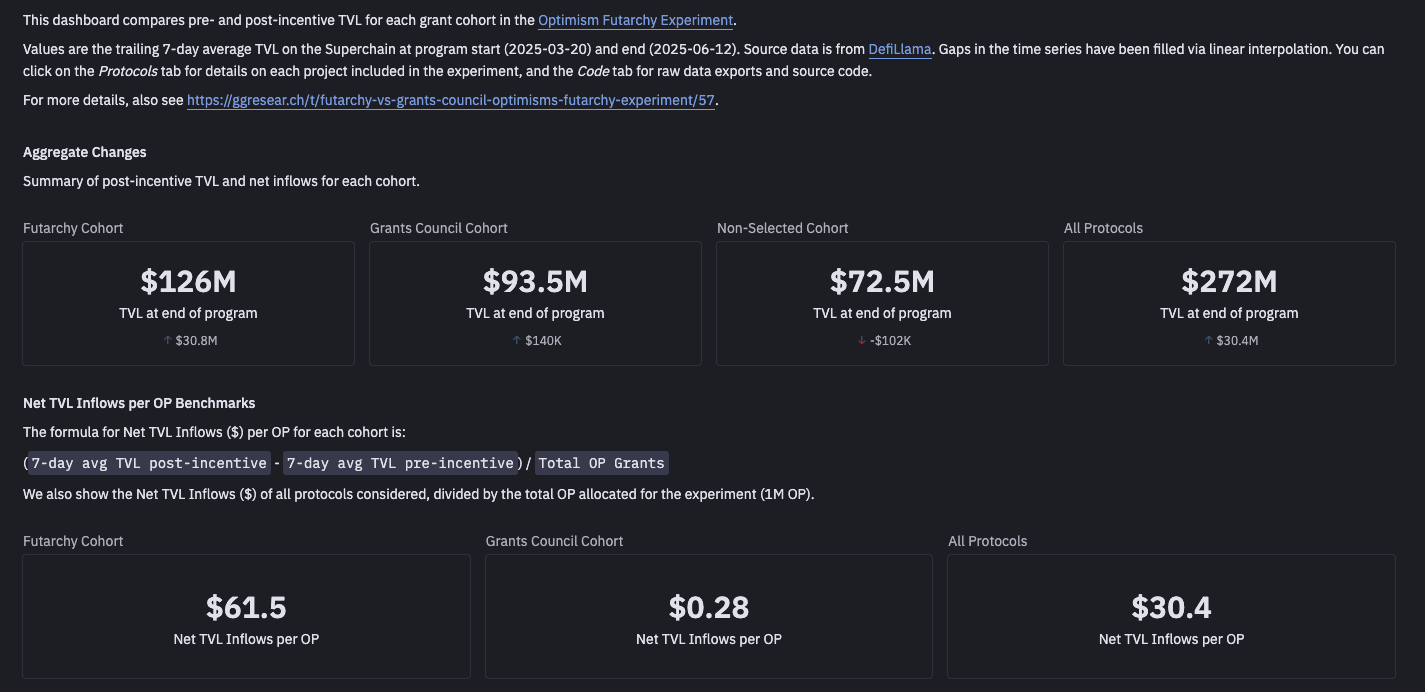Click the '7-day avg TVL pre-incentive' code snippet
Viewport: 1425px width, 692px height.
400,463
